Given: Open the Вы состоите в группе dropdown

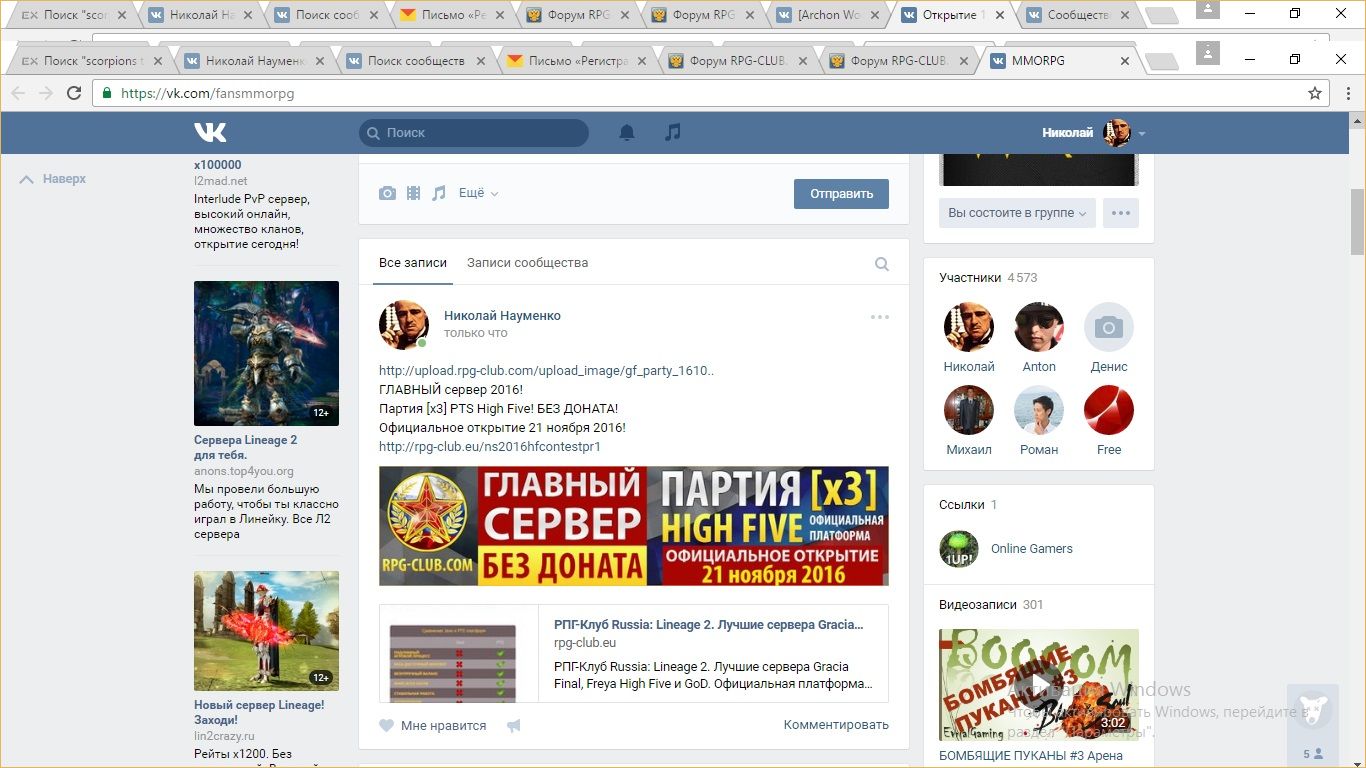Looking at the screenshot, I should [x=1017, y=213].
